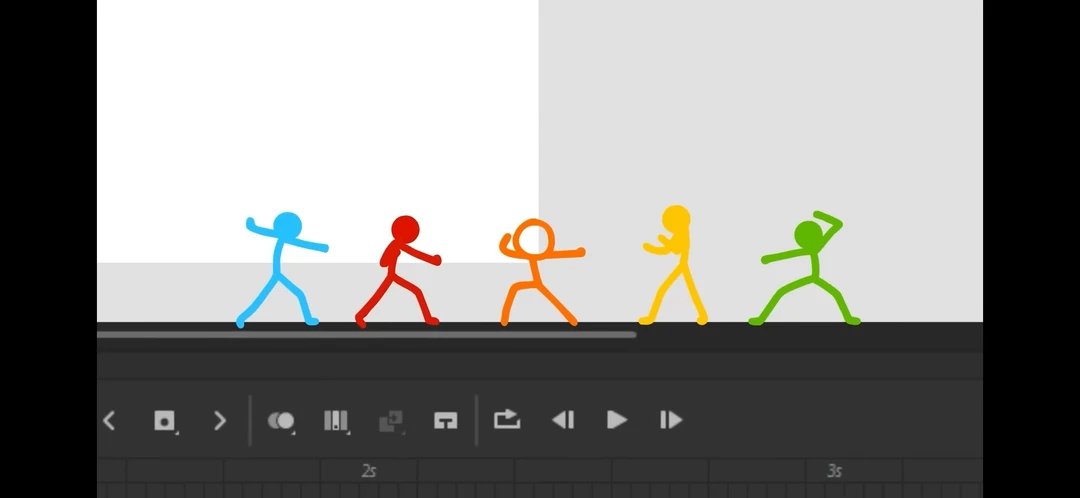
Task: Click the Insert Keyframe icon
Action: pos(164,420)
